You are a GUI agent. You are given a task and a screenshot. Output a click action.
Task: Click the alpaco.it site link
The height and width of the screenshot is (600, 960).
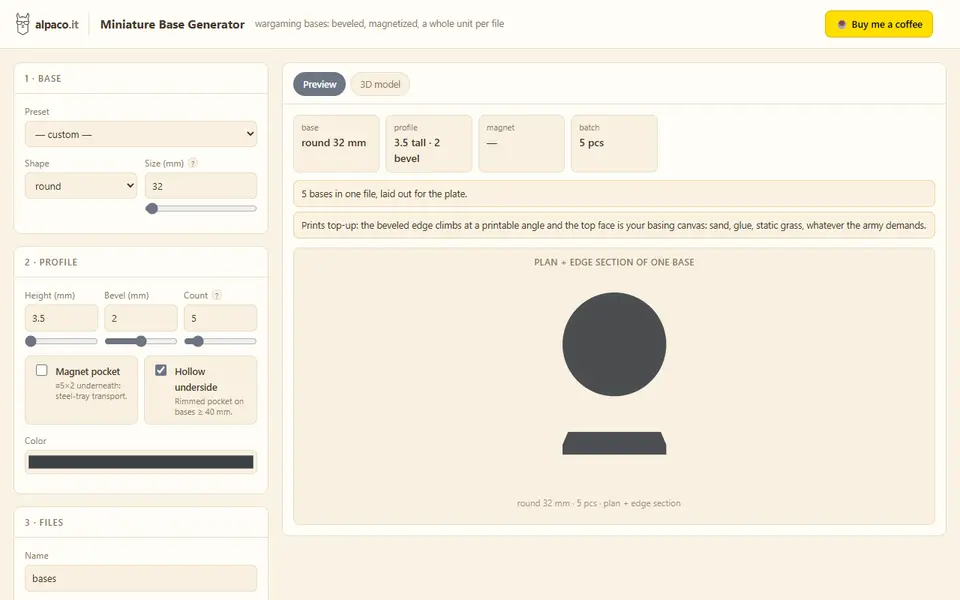(56, 24)
